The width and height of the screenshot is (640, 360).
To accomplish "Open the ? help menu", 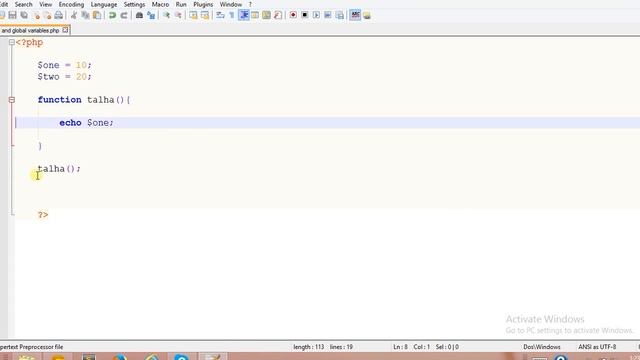I will 250,4.
